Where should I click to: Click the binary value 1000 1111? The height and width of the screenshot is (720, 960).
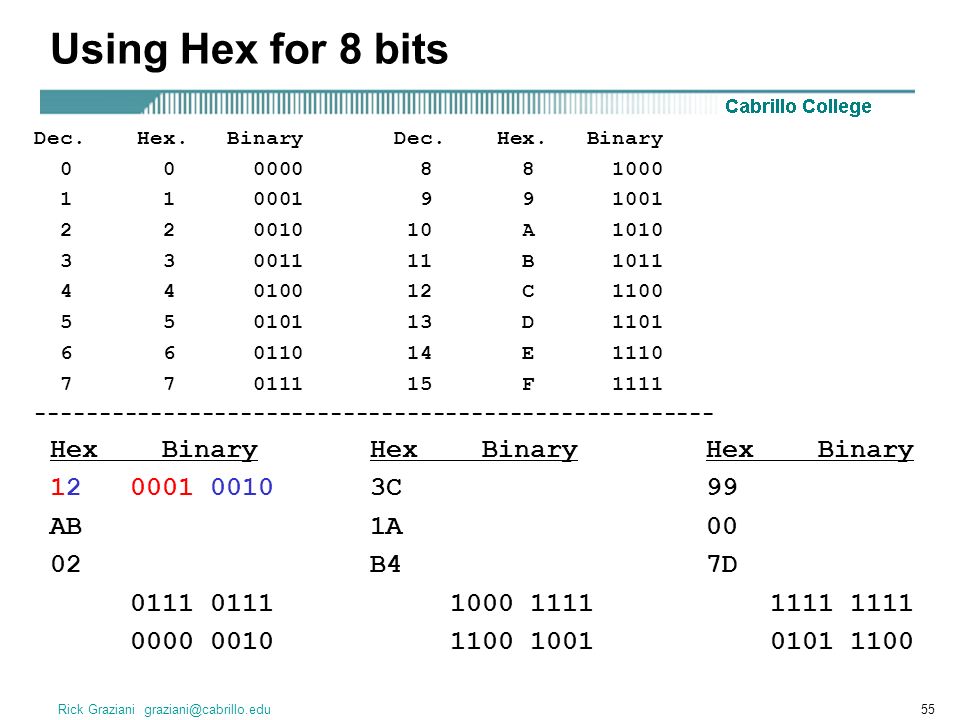tap(522, 603)
